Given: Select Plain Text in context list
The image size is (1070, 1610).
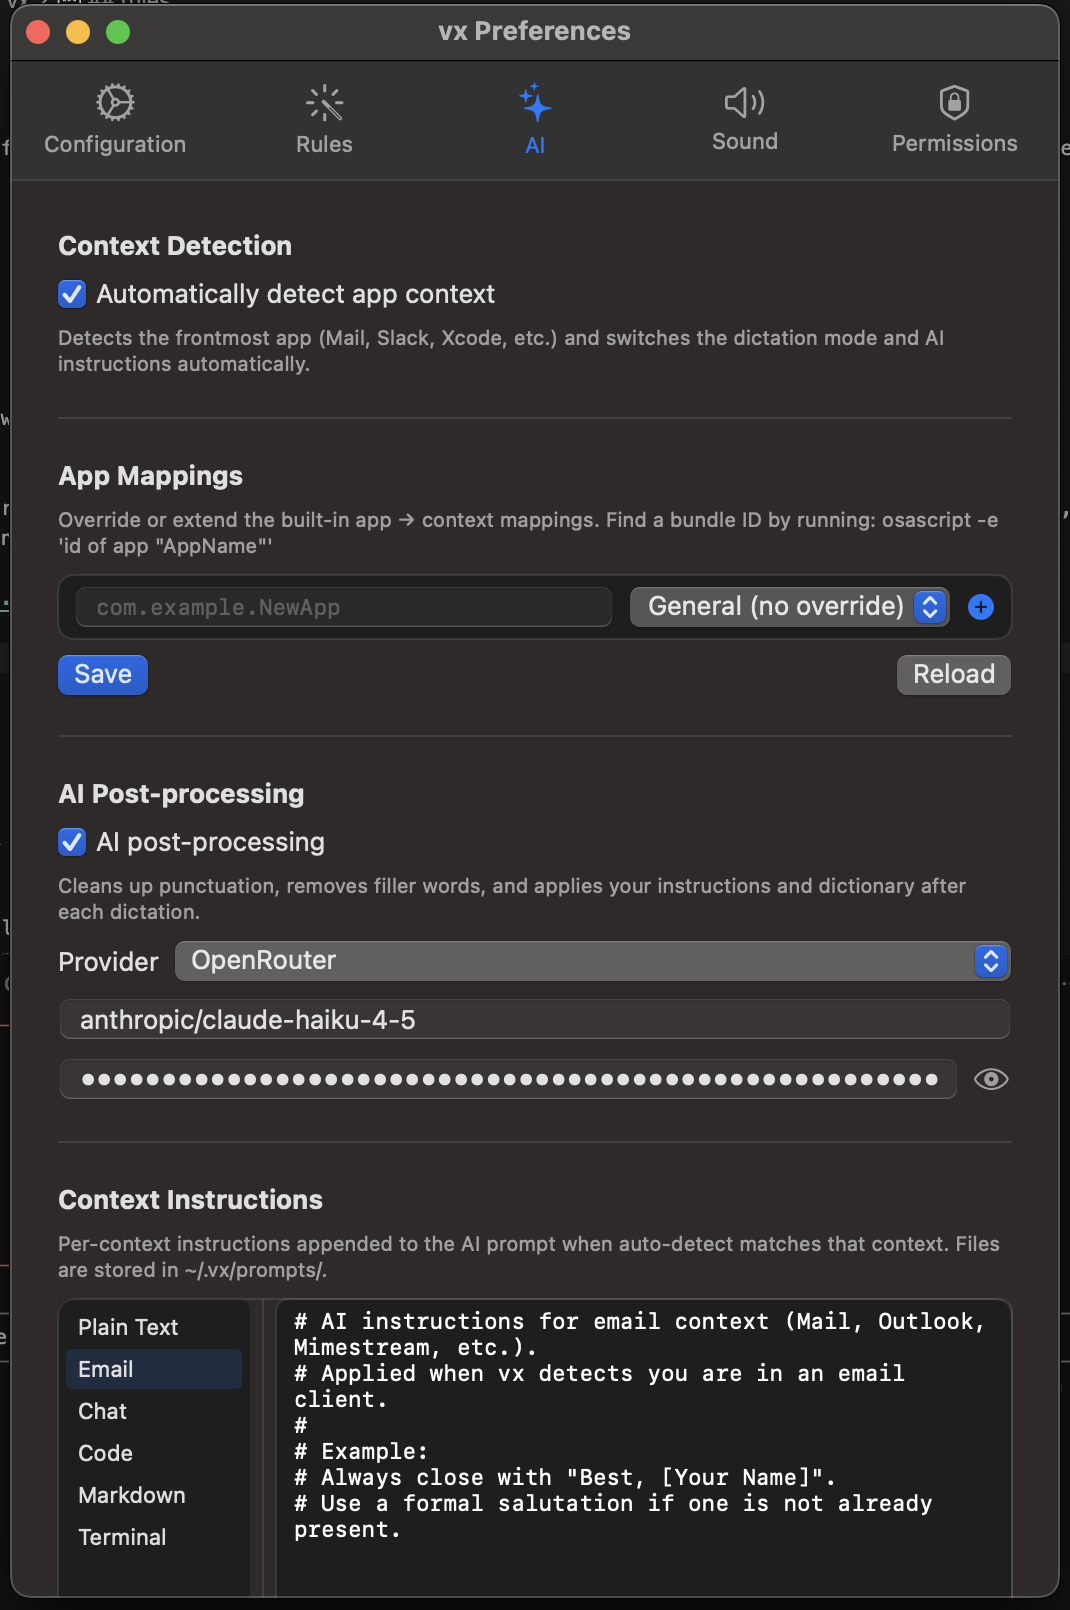Looking at the screenshot, I should 128,1327.
